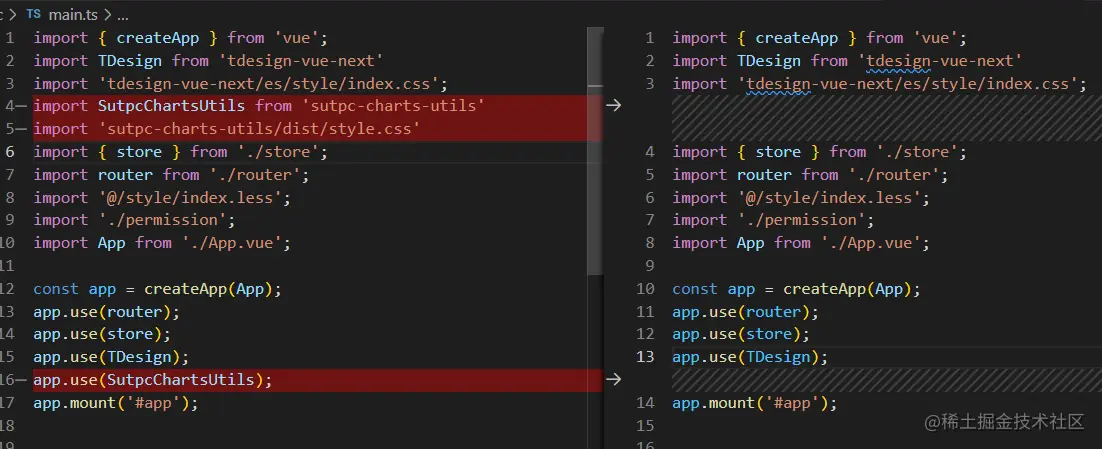Click right pane line importing router from './router'
1102x449 pixels.
810,175
